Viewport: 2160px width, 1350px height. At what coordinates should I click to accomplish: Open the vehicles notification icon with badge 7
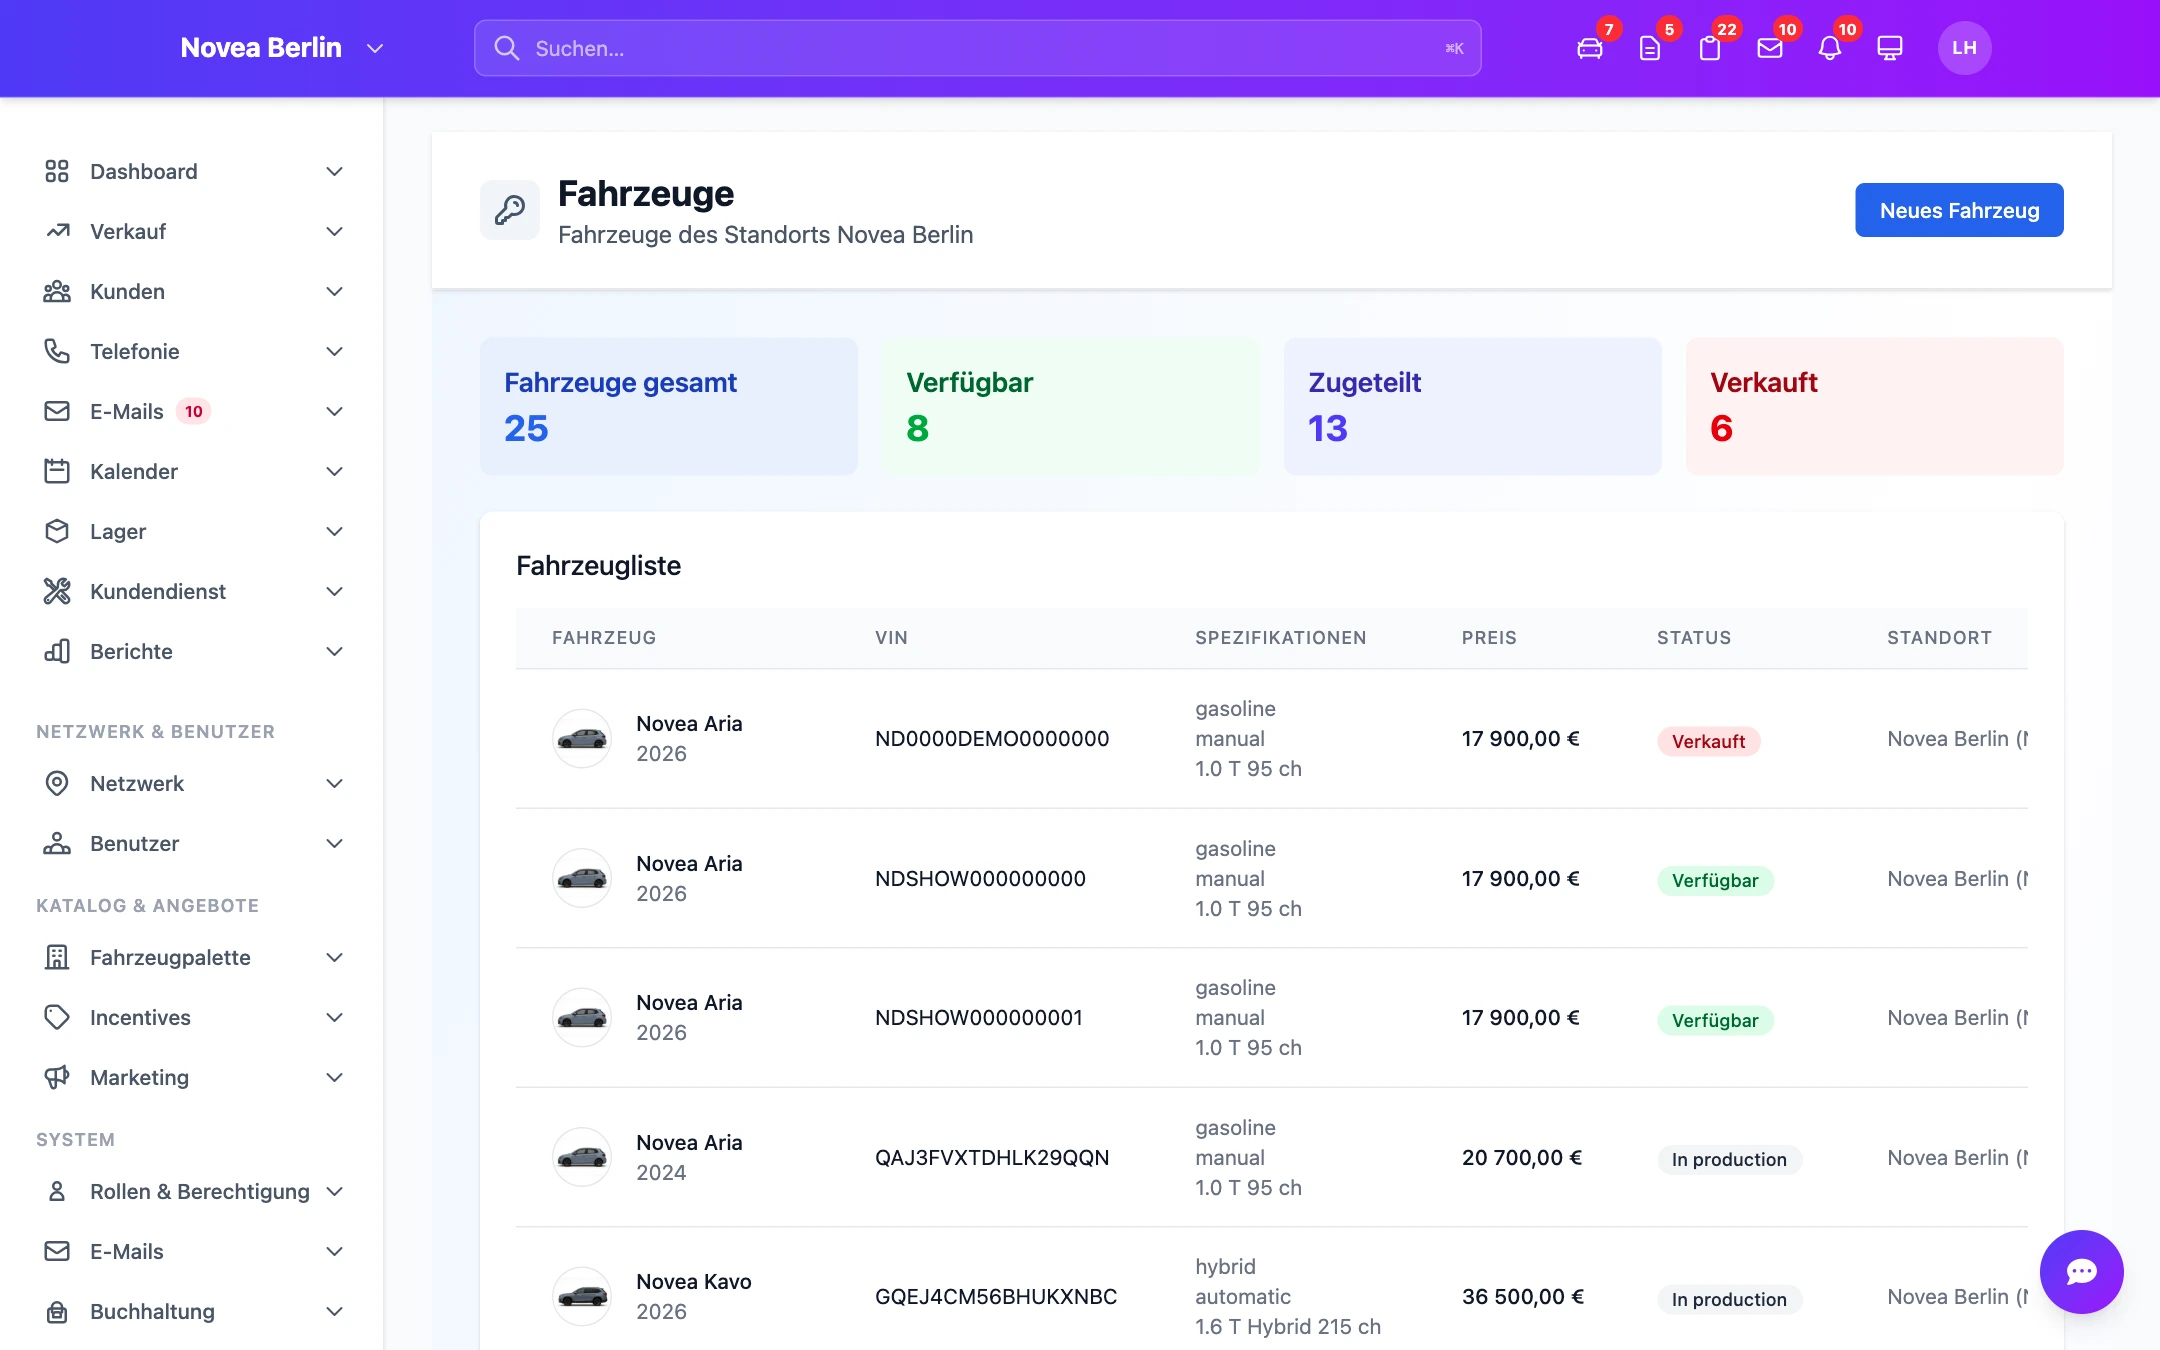point(1590,48)
